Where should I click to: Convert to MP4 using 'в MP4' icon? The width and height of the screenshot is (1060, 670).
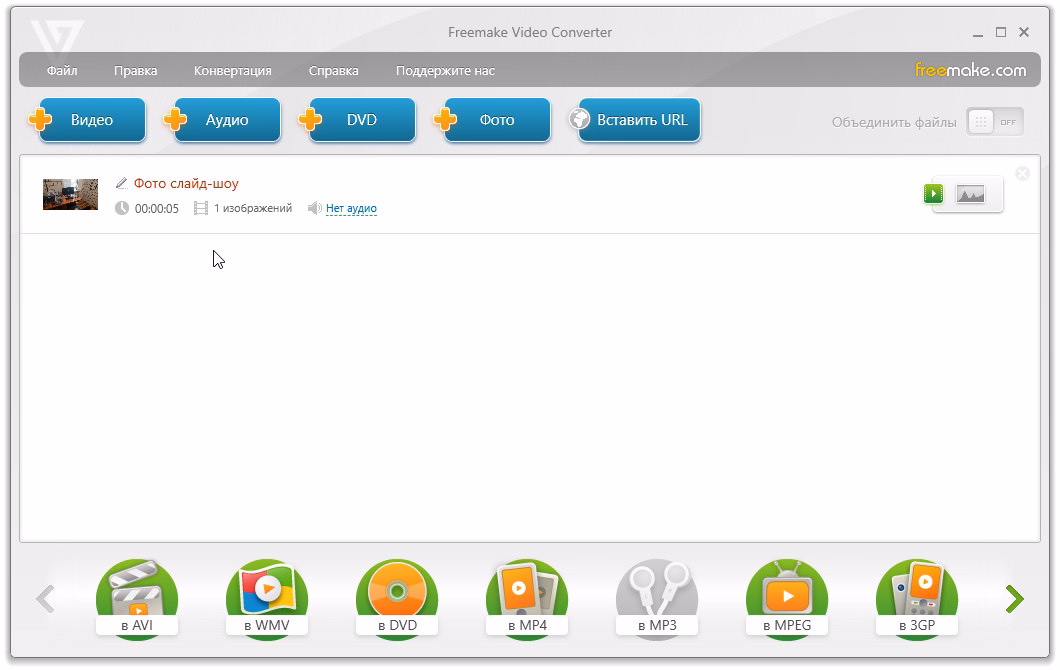coord(526,599)
